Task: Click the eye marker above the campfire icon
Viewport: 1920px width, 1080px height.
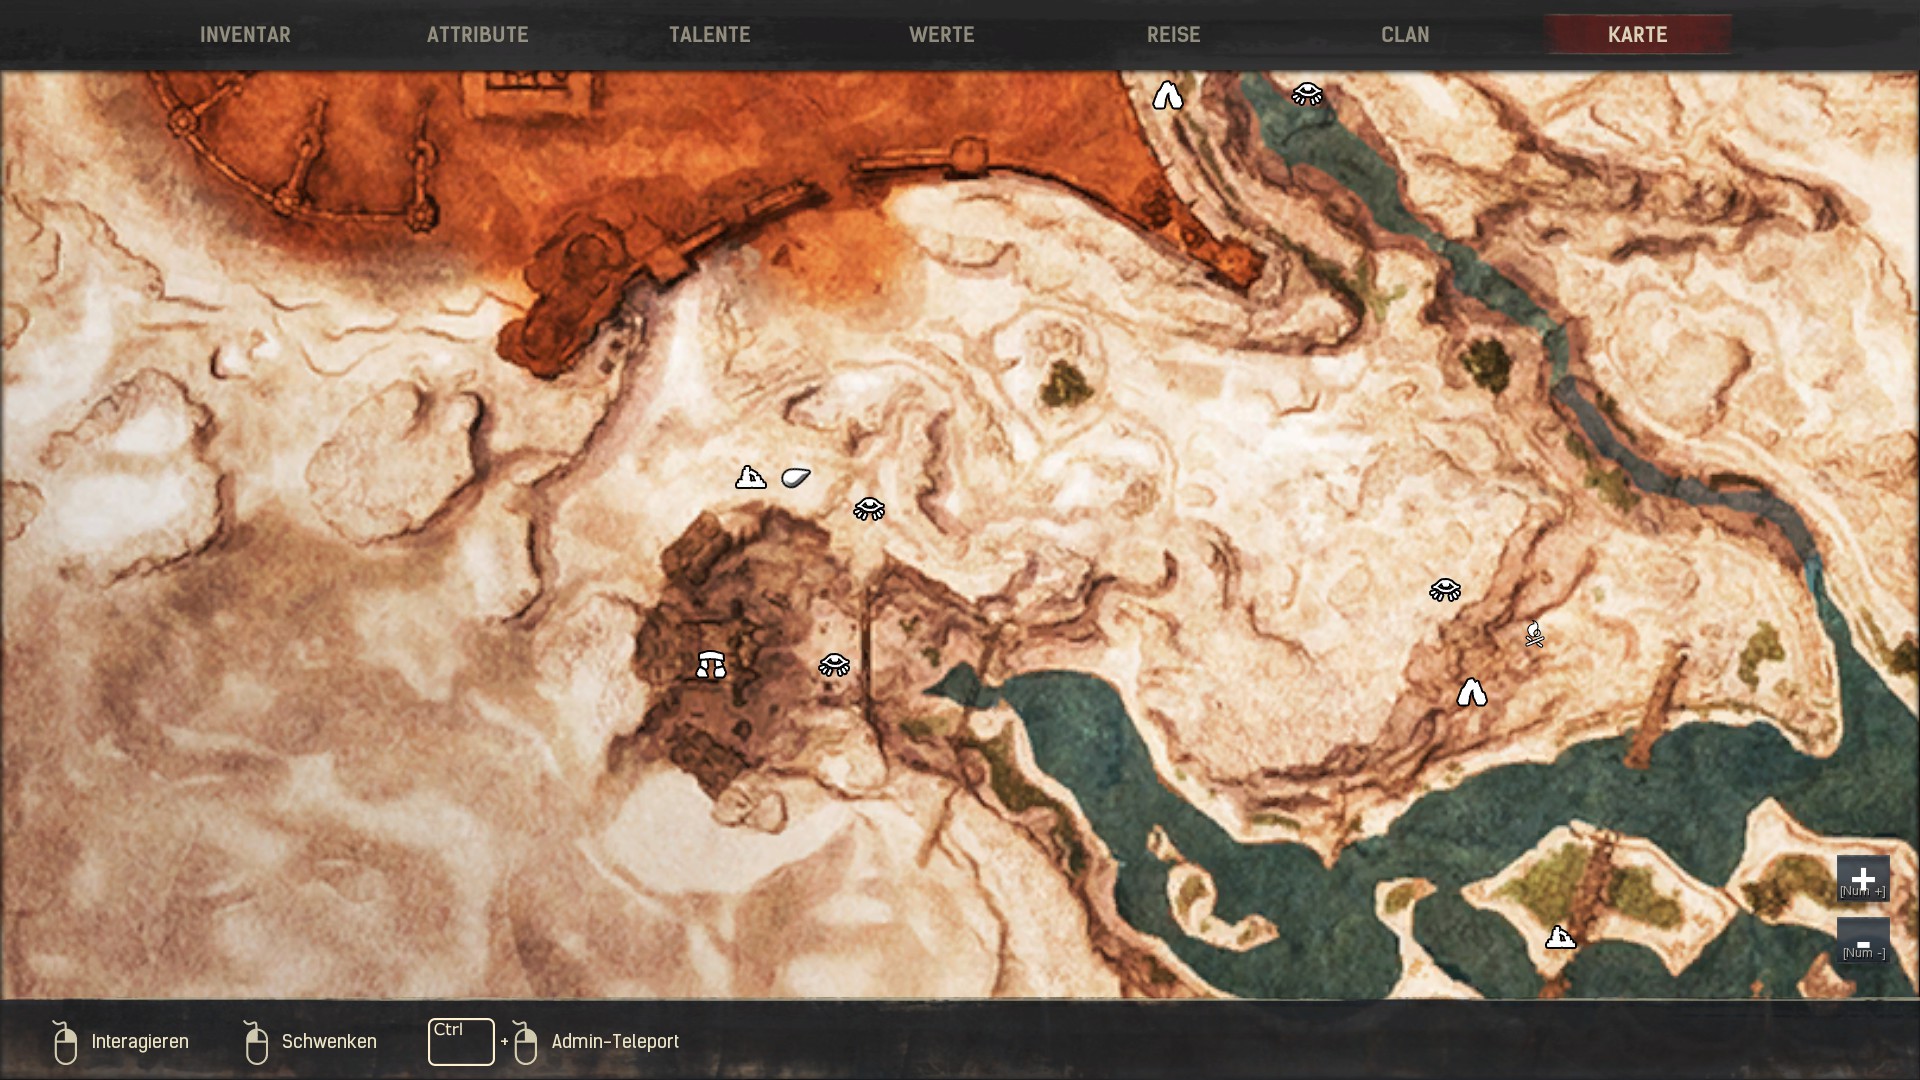Action: [x=1444, y=590]
